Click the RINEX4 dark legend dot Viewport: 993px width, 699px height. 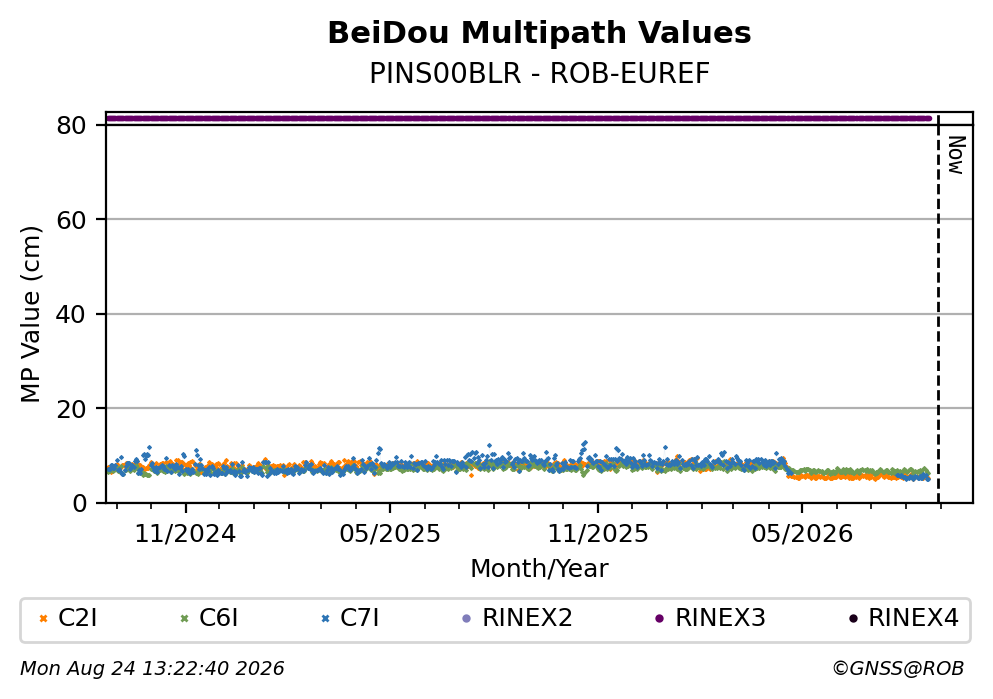tap(852, 619)
